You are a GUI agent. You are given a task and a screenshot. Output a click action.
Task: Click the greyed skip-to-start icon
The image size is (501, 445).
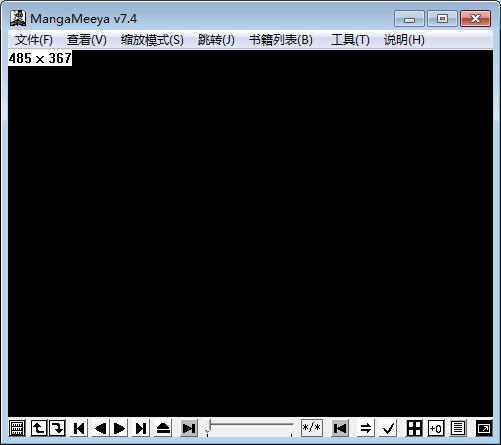coord(340,428)
